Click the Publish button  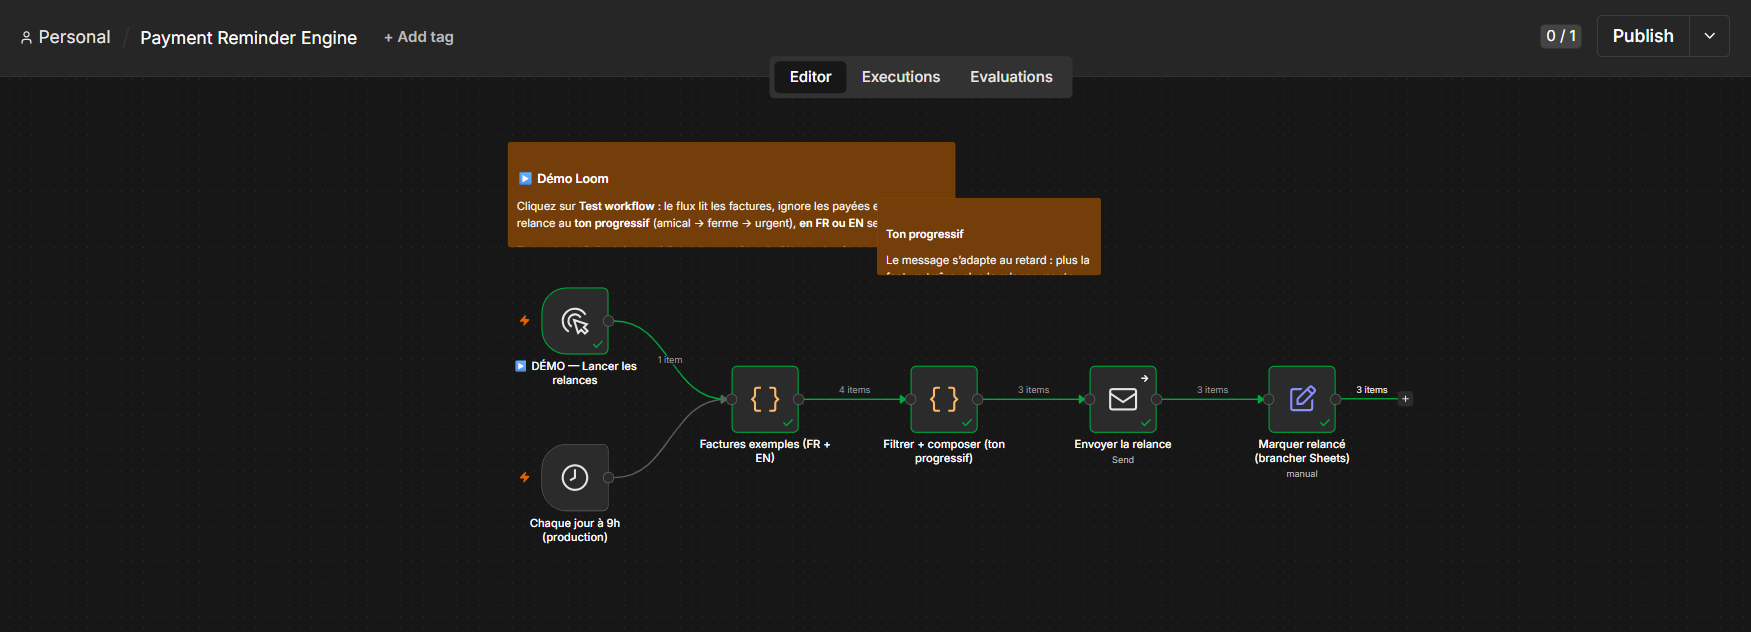1643,36
